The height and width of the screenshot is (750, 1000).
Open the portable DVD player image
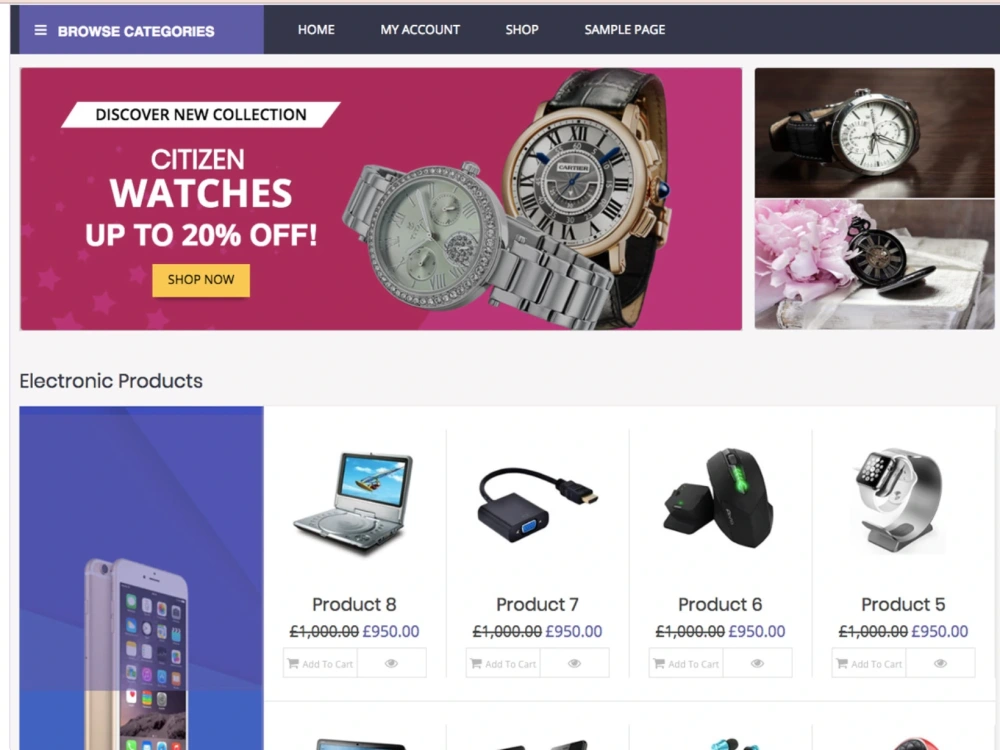(x=355, y=501)
